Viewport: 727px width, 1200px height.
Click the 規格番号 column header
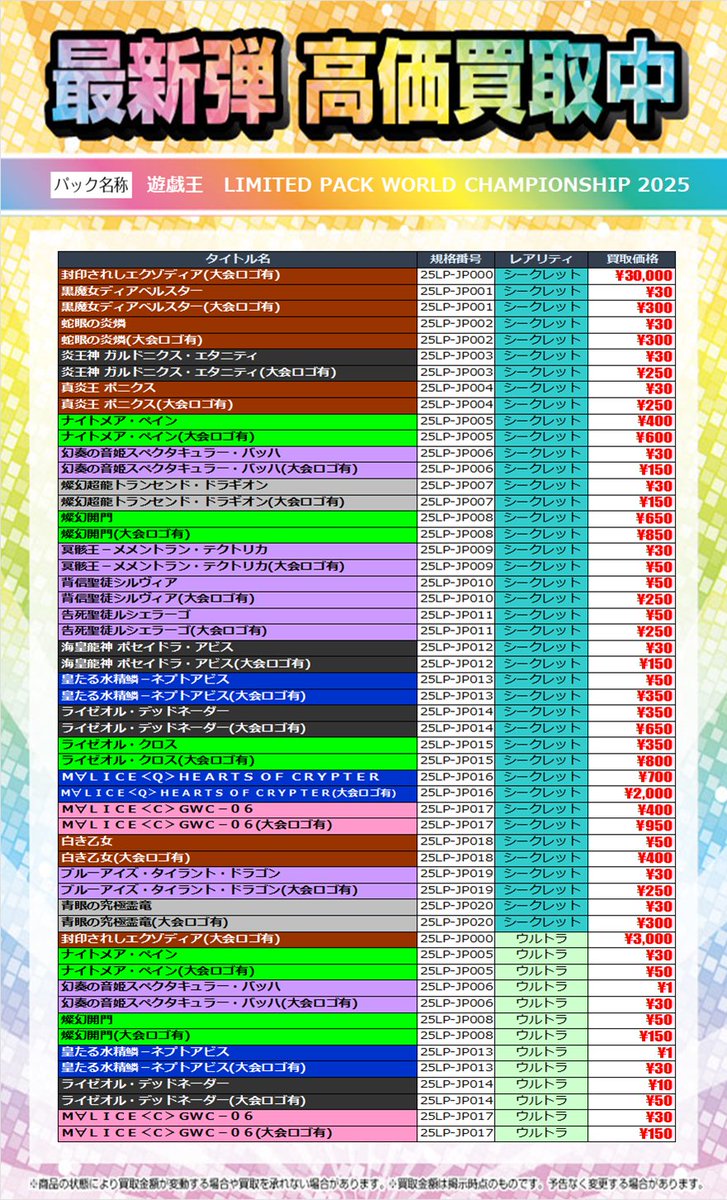tap(455, 258)
